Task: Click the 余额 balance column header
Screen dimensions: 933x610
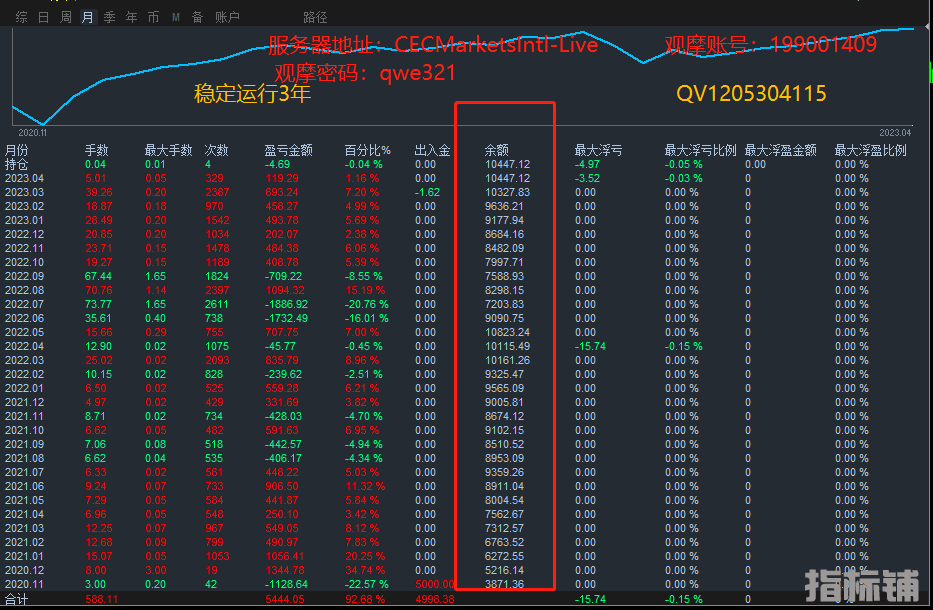Action: point(497,150)
